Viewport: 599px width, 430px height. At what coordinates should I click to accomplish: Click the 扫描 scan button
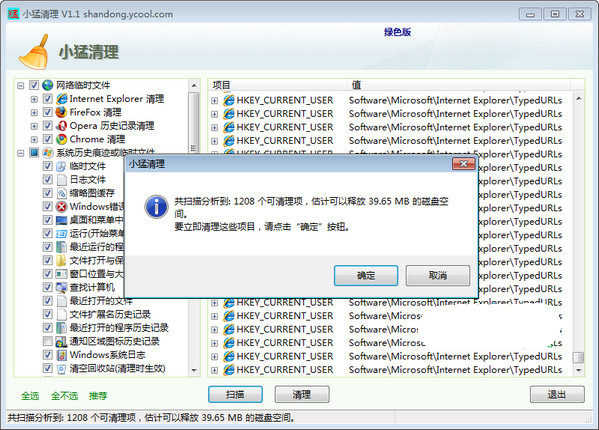(235, 394)
